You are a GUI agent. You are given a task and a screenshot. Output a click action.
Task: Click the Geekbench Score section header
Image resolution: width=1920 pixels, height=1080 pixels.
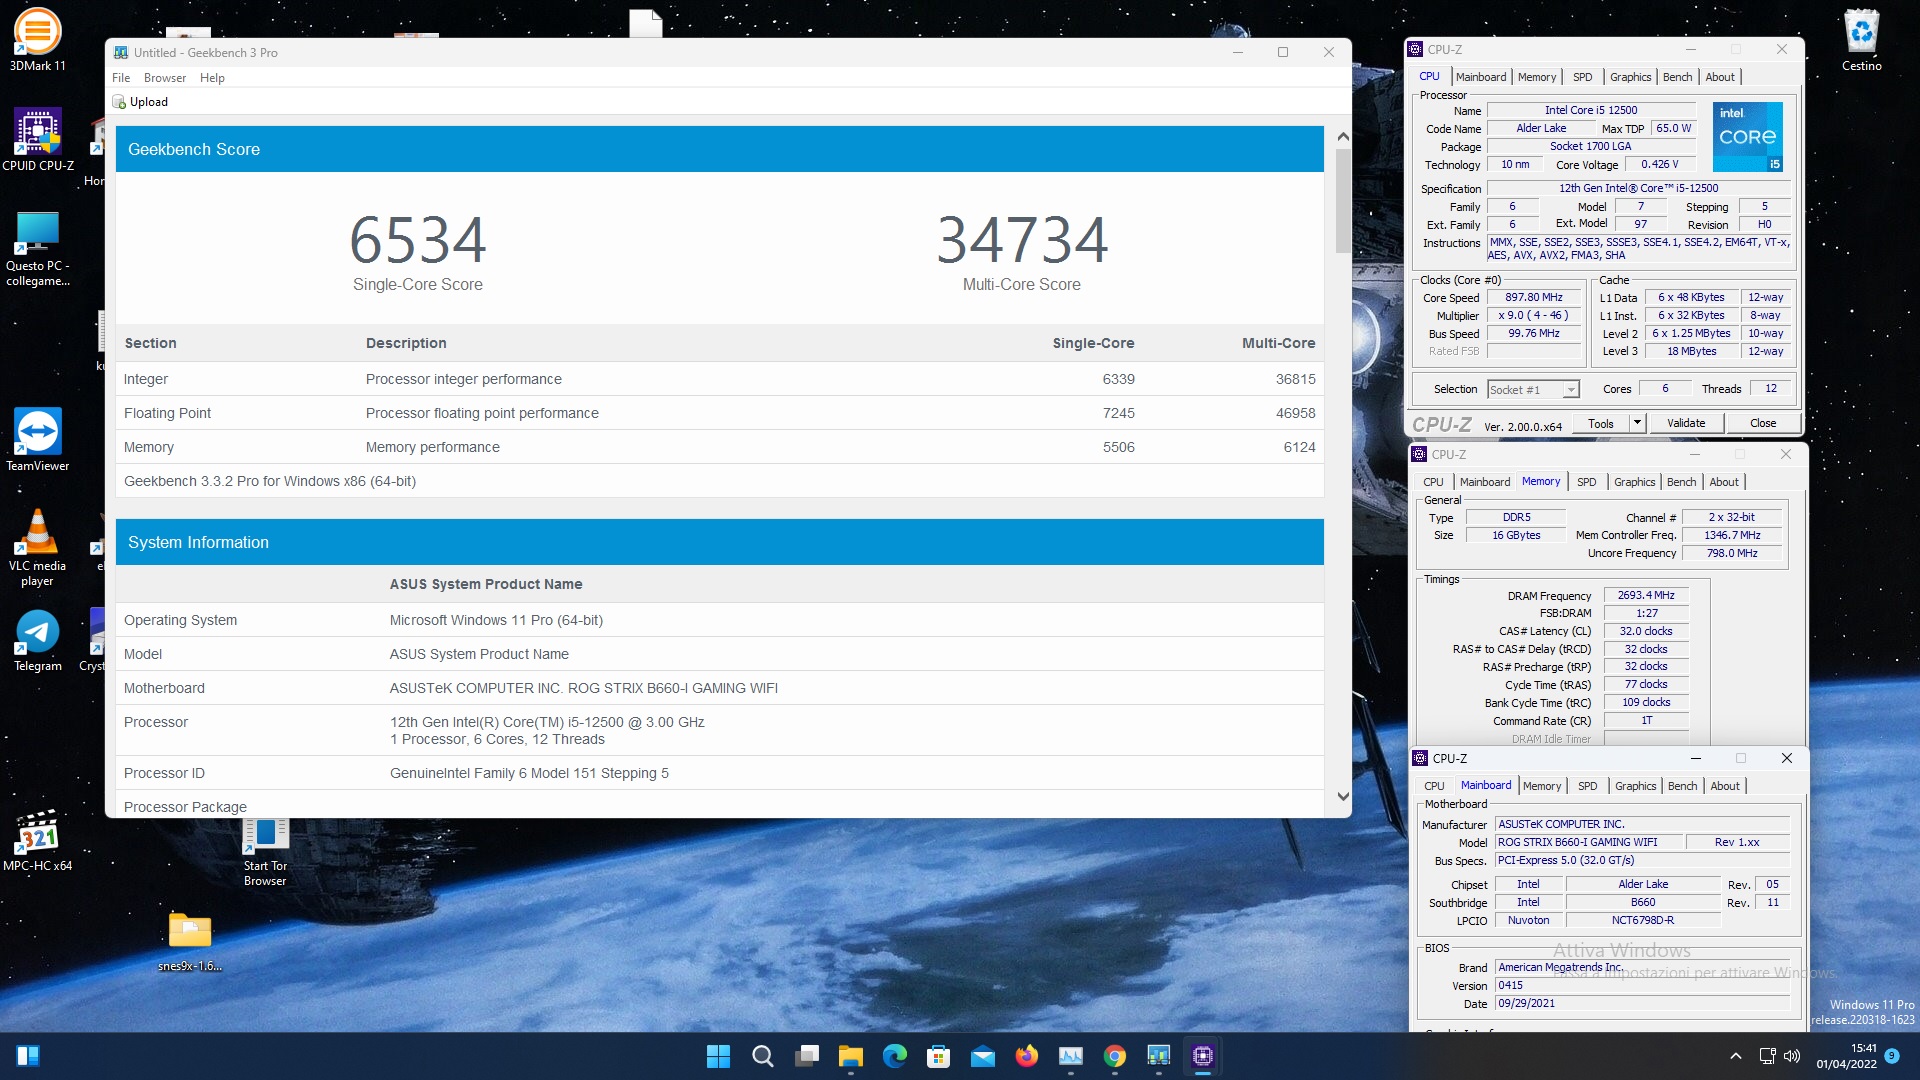tap(720, 149)
